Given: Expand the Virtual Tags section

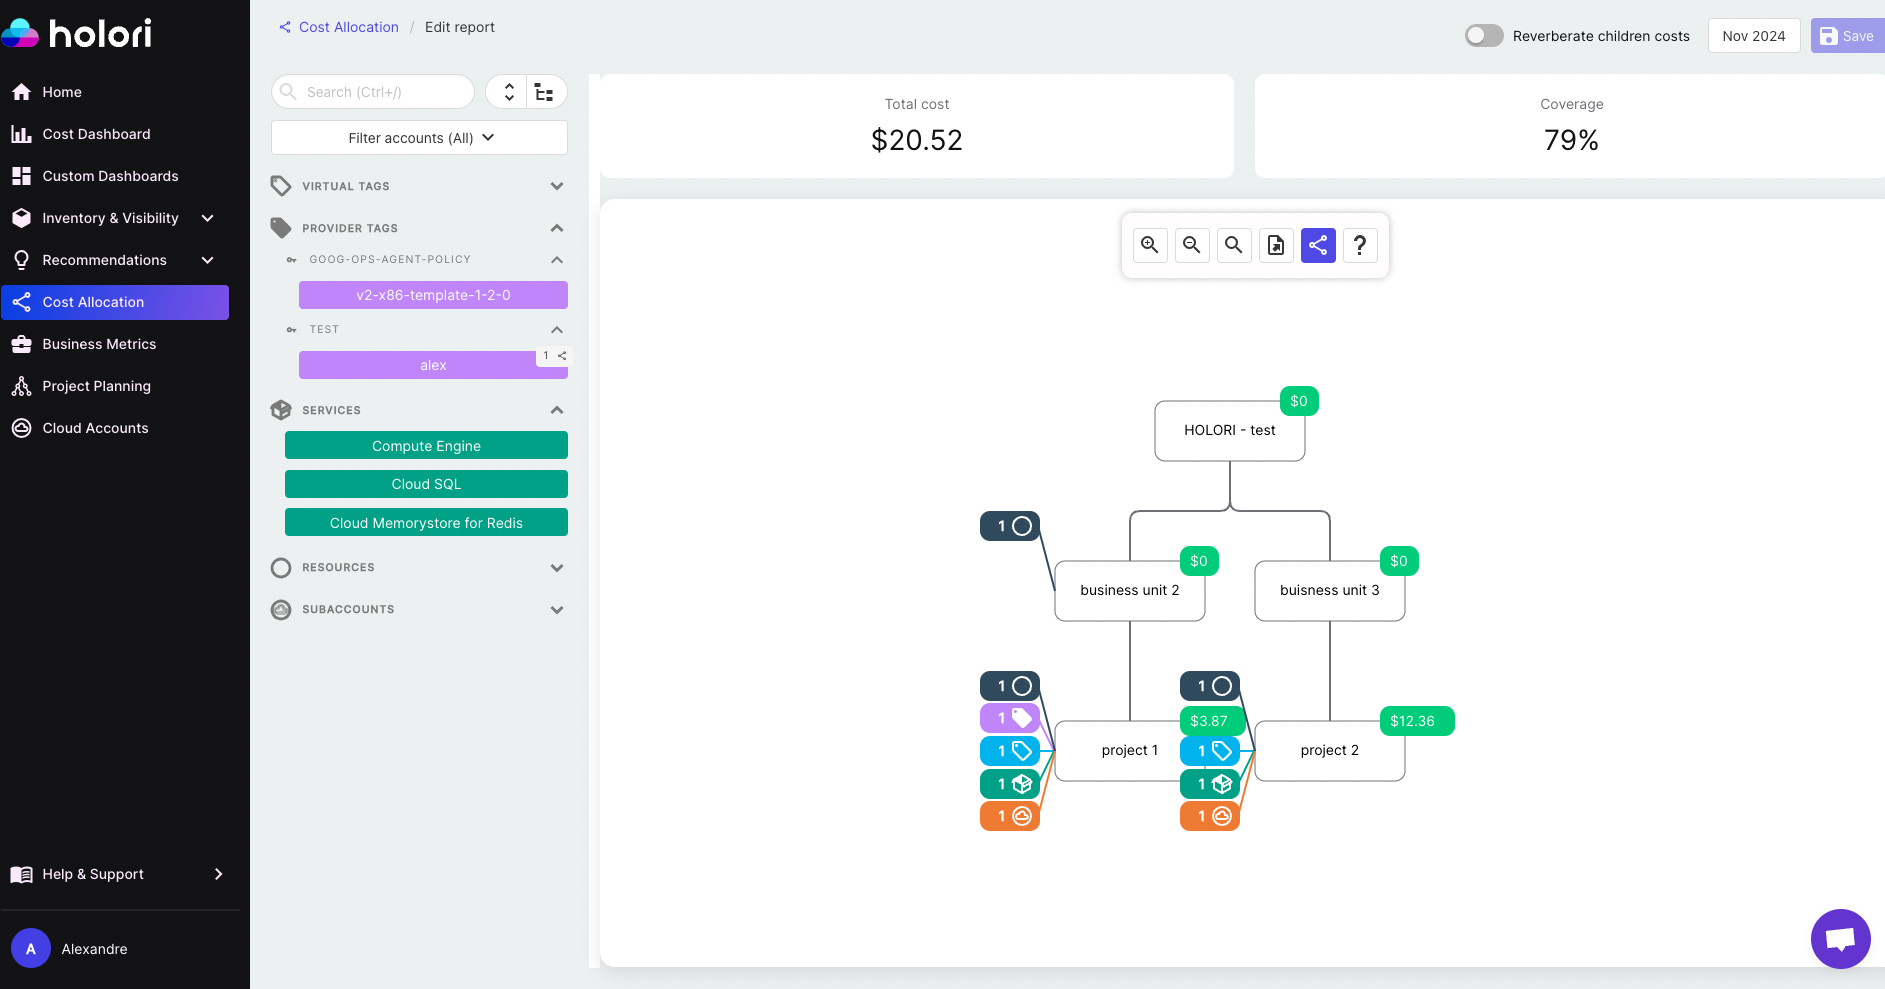Looking at the screenshot, I should tap(557, 186).
